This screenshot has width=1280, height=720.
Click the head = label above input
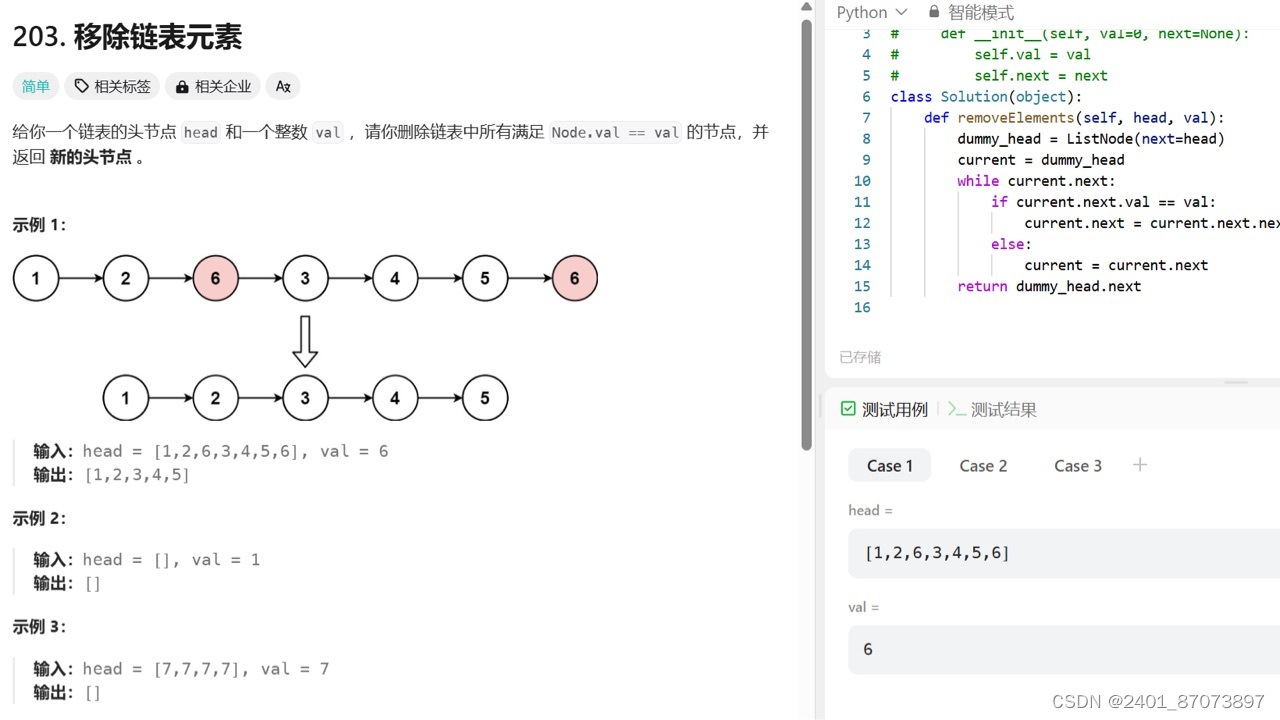(870, 511)
